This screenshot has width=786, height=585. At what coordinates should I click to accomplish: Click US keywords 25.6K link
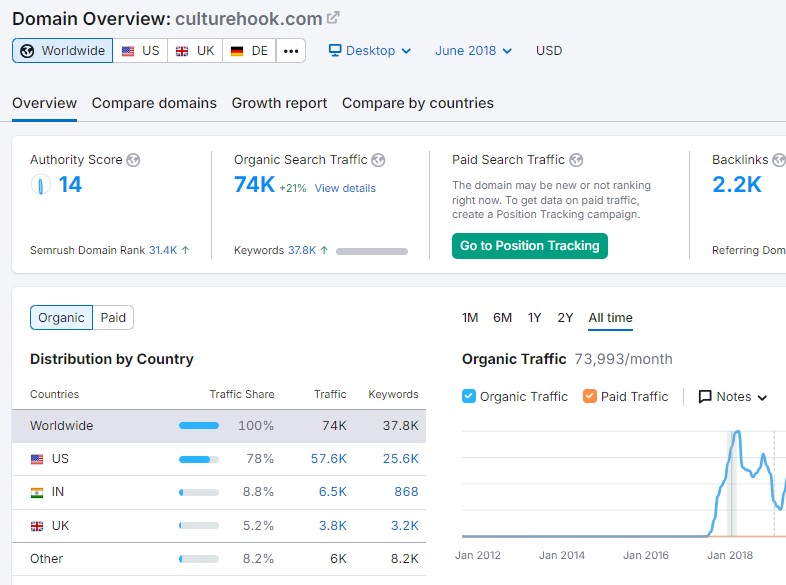pyautogui.click(x=401, y=459)
